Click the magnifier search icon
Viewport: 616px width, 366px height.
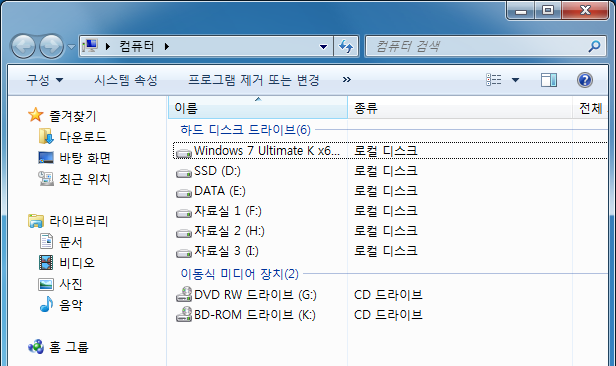pyautogui.click(x=594, y=46)
